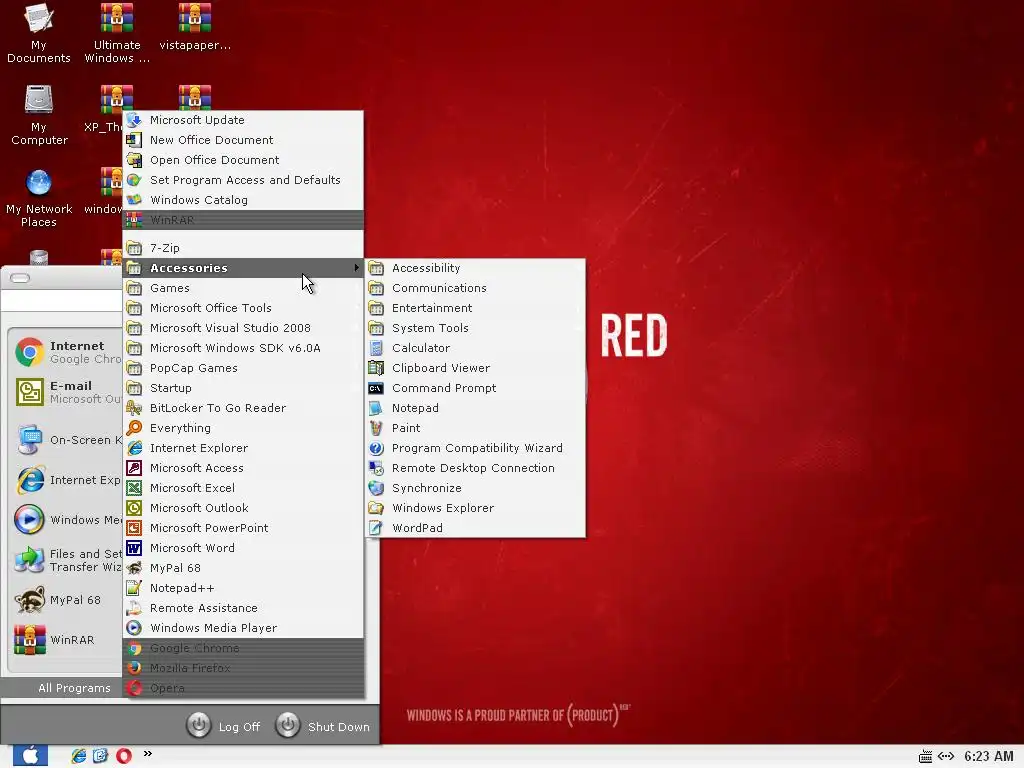Expand the 7-Zip program folder

(243, 248)
